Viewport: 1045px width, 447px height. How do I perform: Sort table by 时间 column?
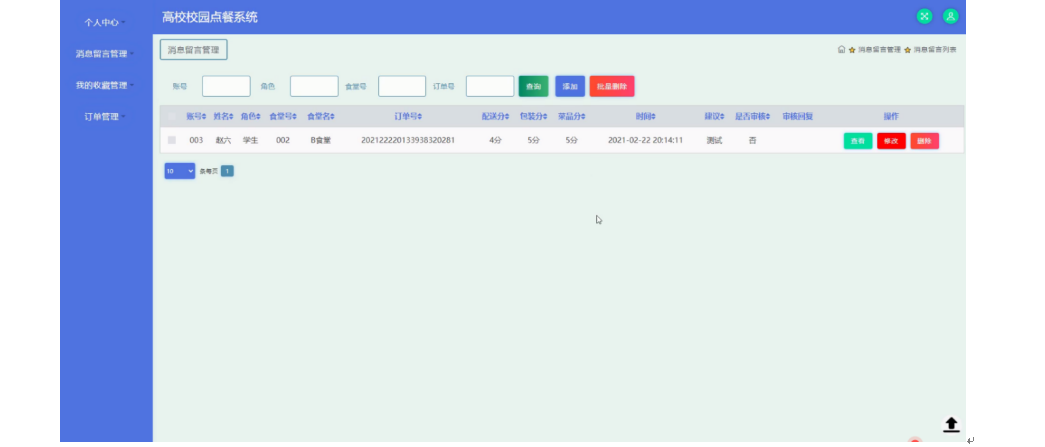(x=645, y=117)
